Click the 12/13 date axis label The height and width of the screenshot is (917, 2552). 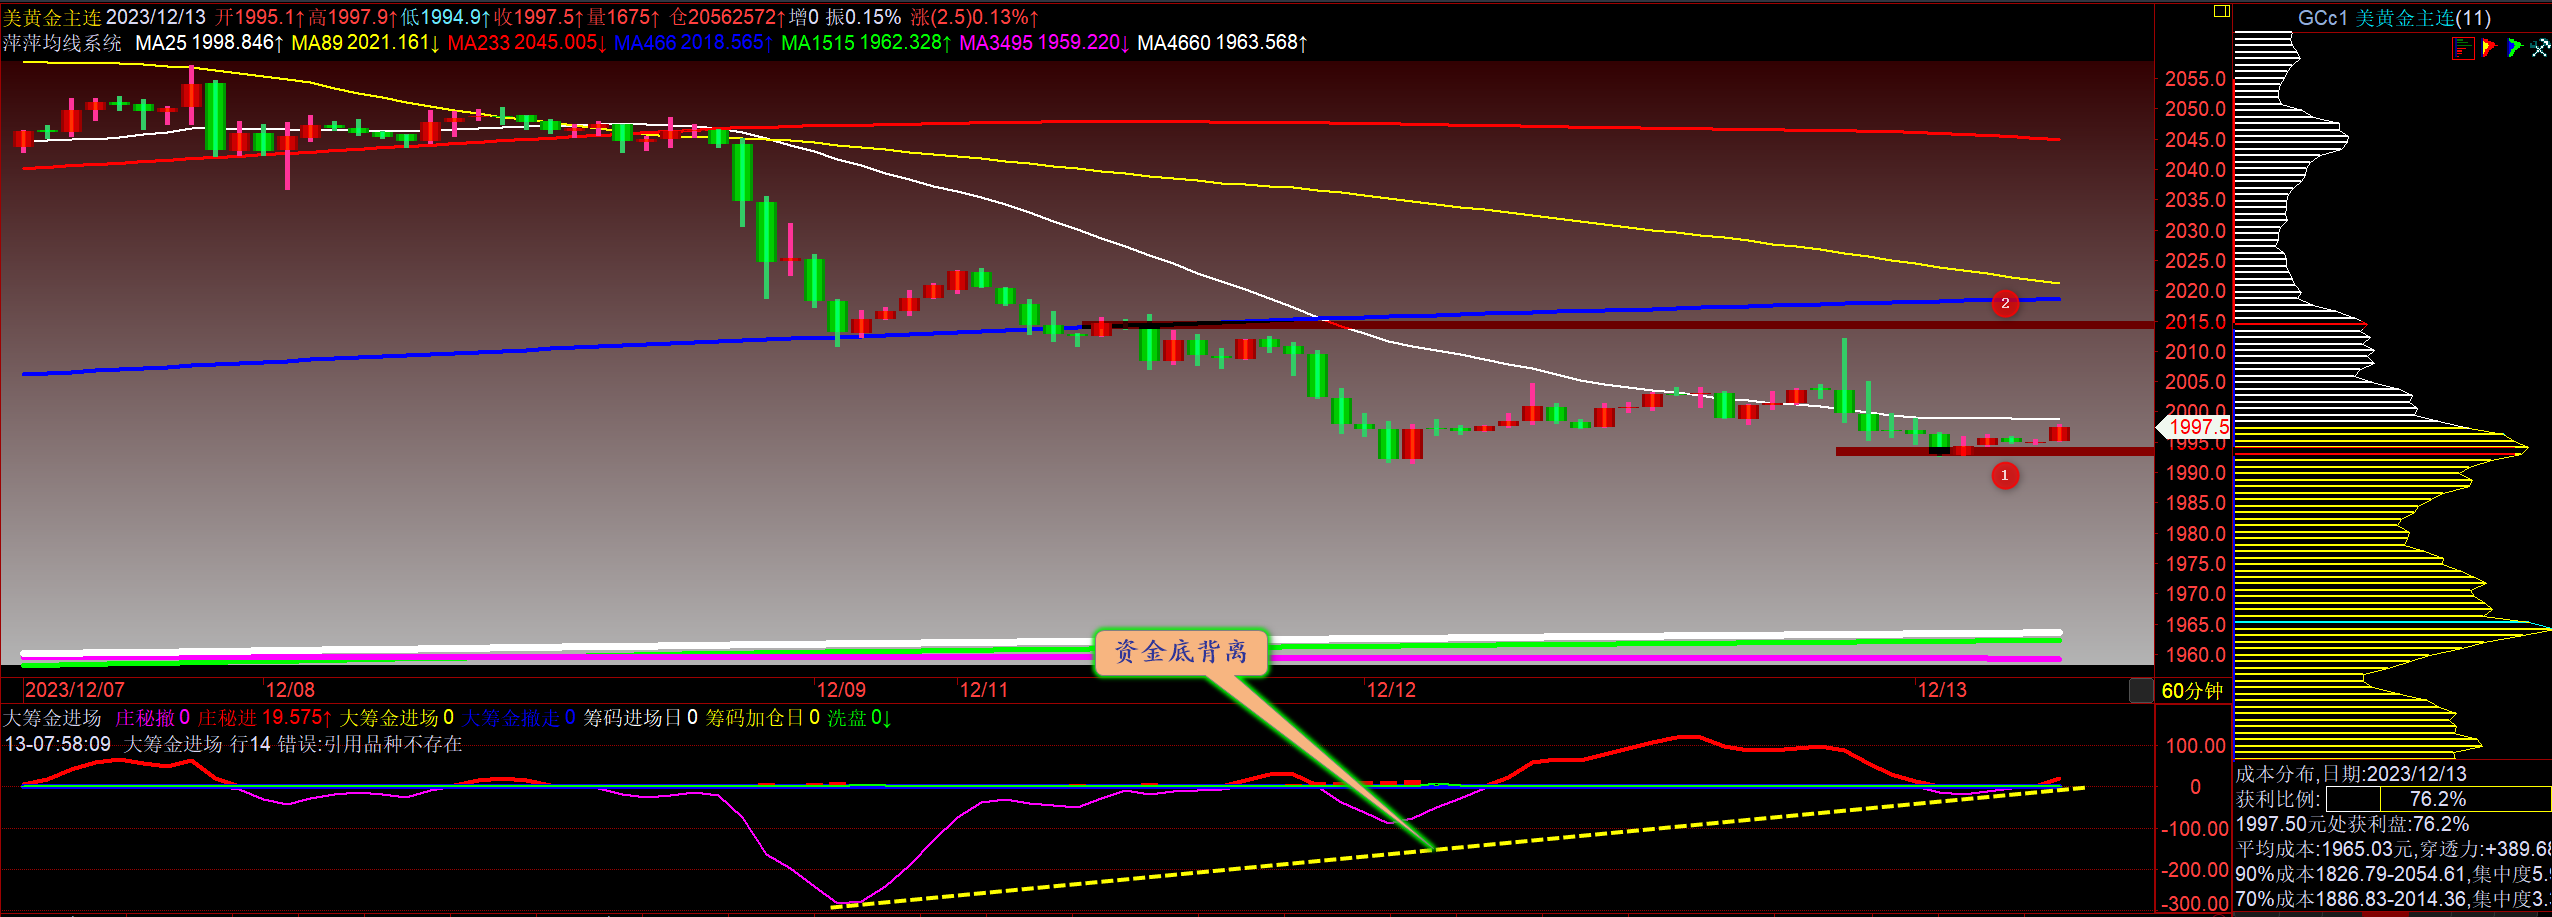tap(1942, 690)
